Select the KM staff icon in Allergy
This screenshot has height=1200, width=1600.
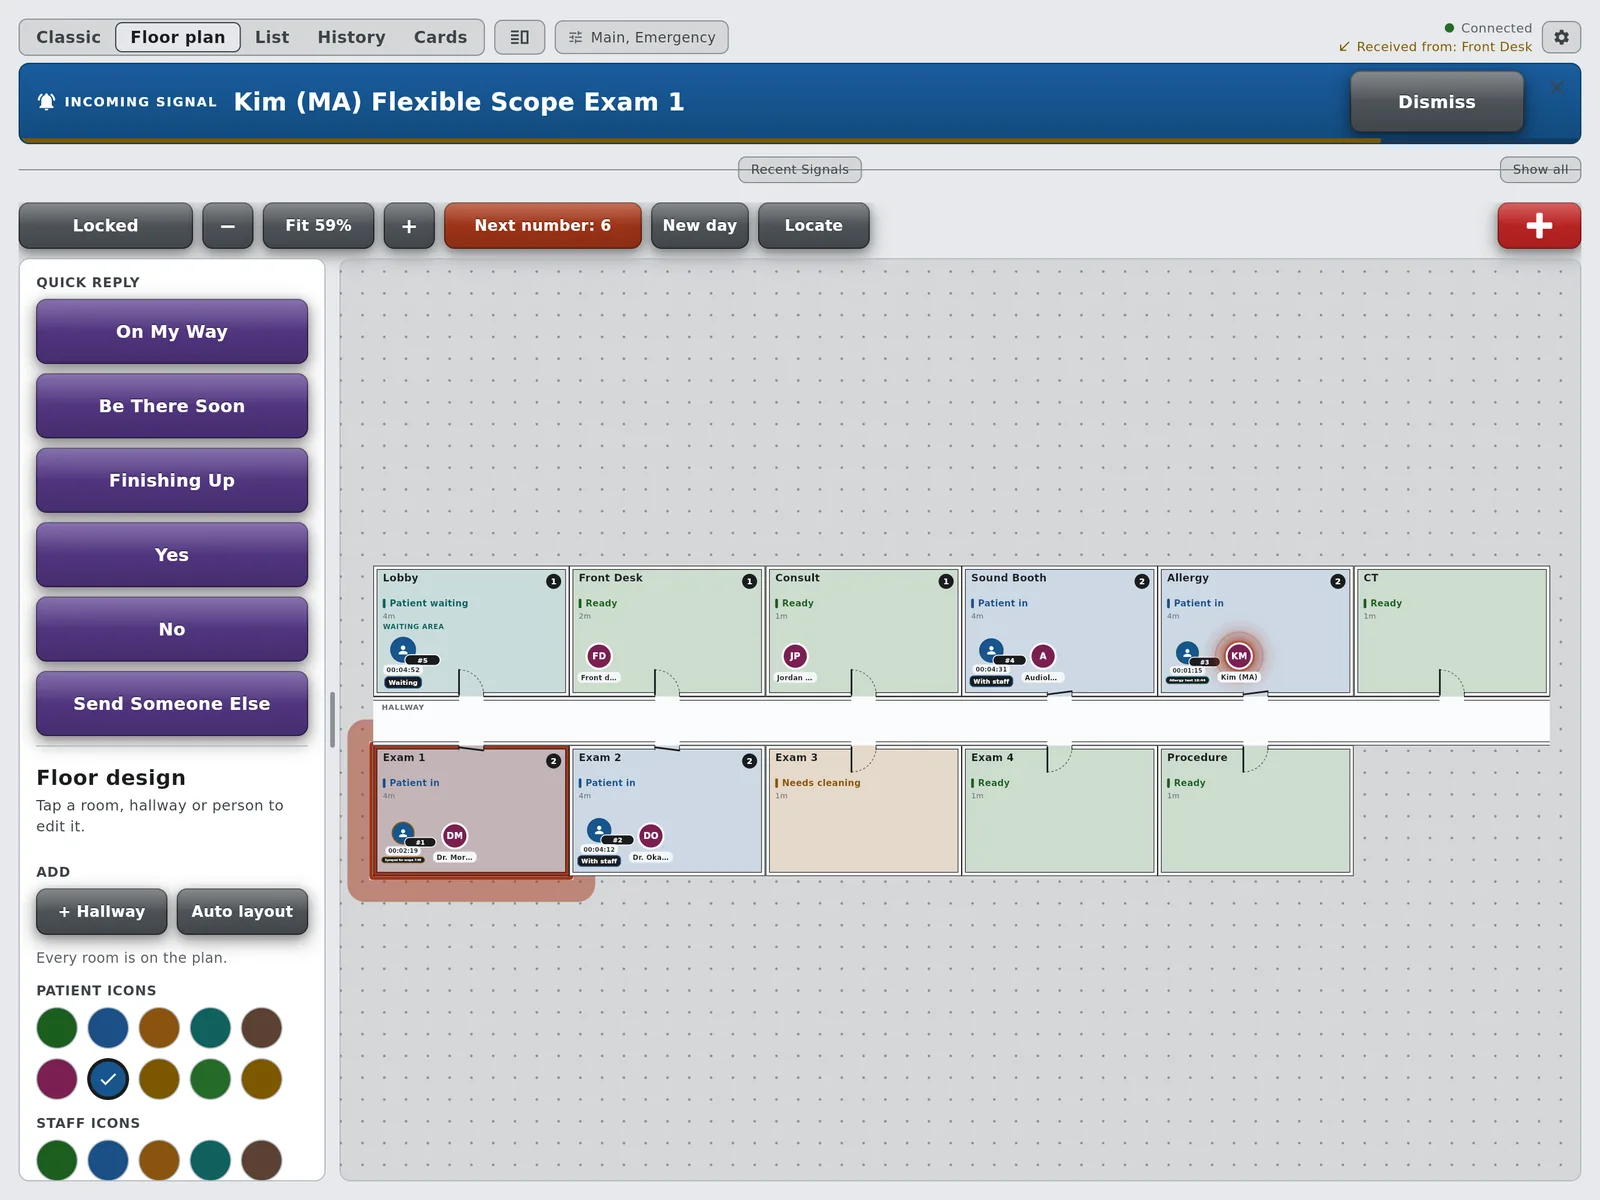(x=1239, y=656)
